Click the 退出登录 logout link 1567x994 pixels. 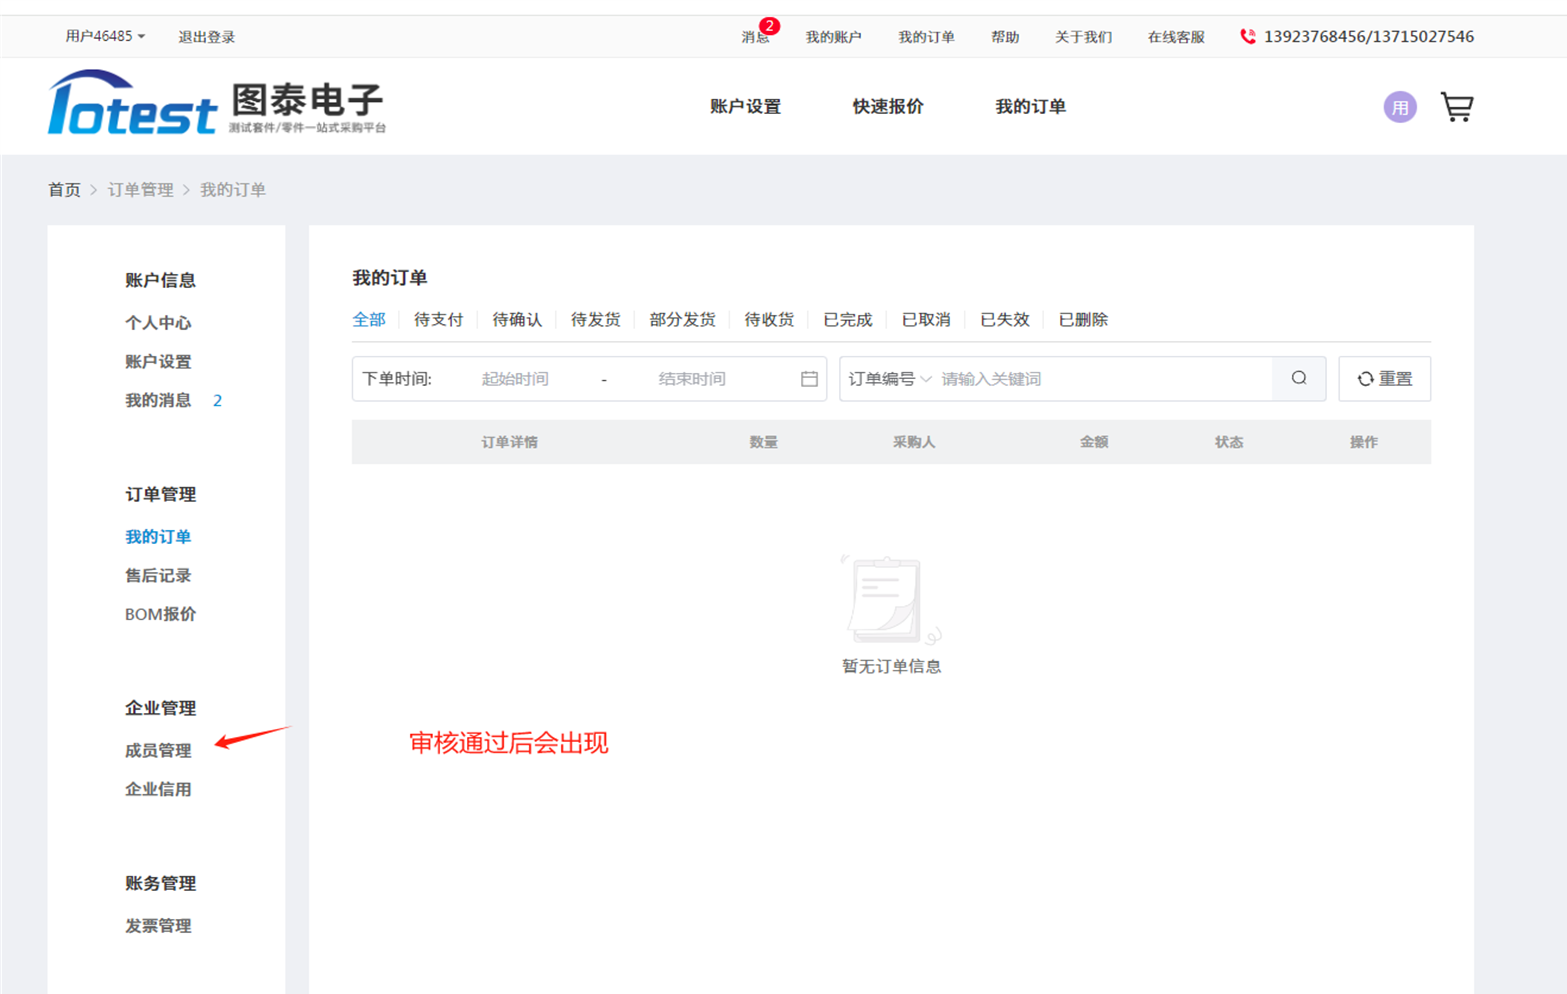(x=206, y=37)
